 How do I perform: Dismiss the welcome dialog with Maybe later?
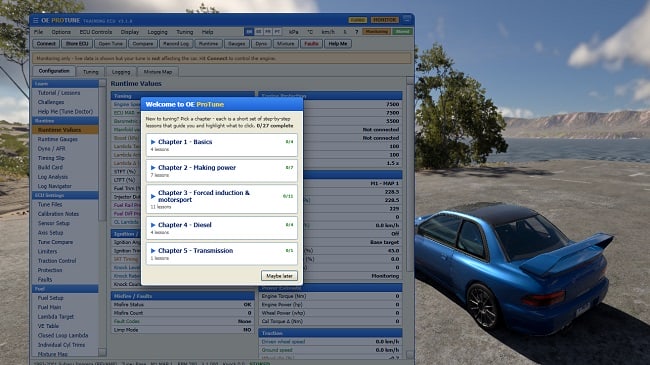(279, 276)
